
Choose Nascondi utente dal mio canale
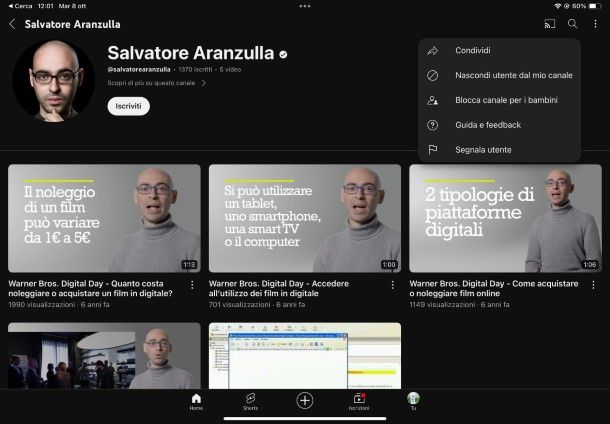tap(514, 75)
